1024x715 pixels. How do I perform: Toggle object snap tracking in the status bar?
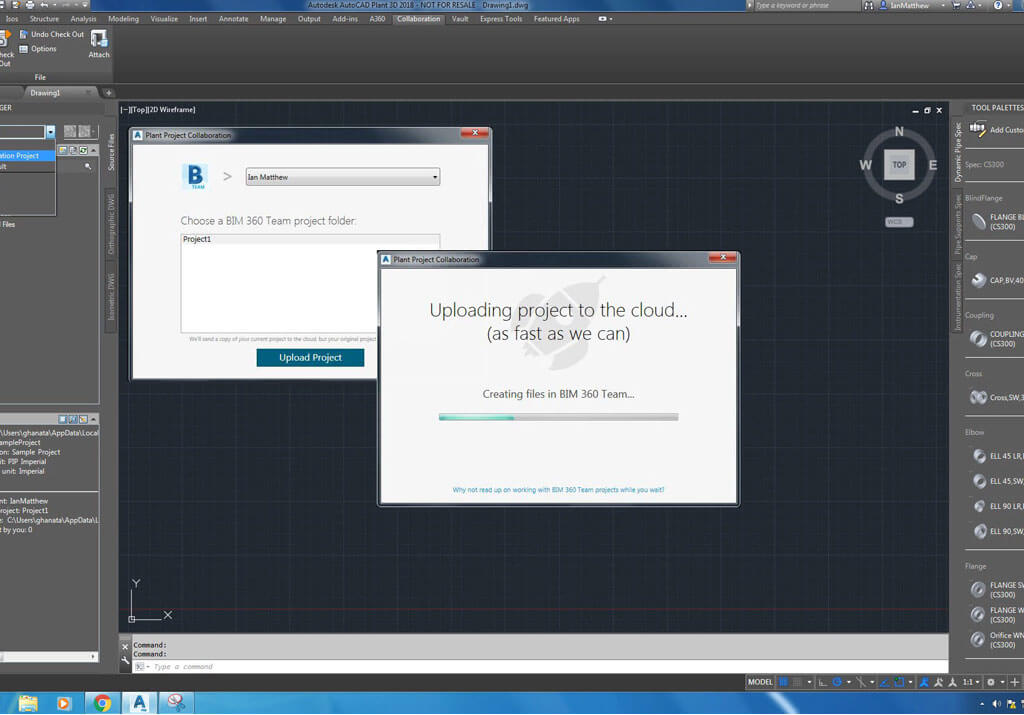coord(884,682)
